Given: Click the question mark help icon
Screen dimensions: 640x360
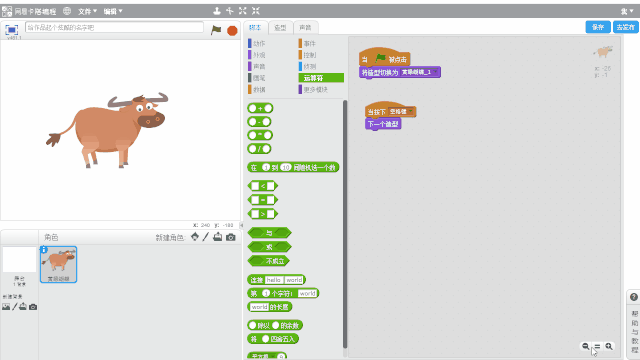Looking at the screenshot, I should click(633, 297).
